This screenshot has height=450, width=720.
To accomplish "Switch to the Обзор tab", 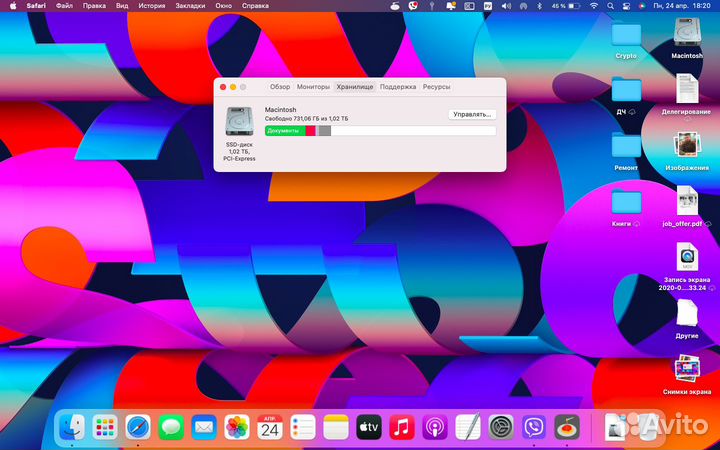I will [280, 87].
